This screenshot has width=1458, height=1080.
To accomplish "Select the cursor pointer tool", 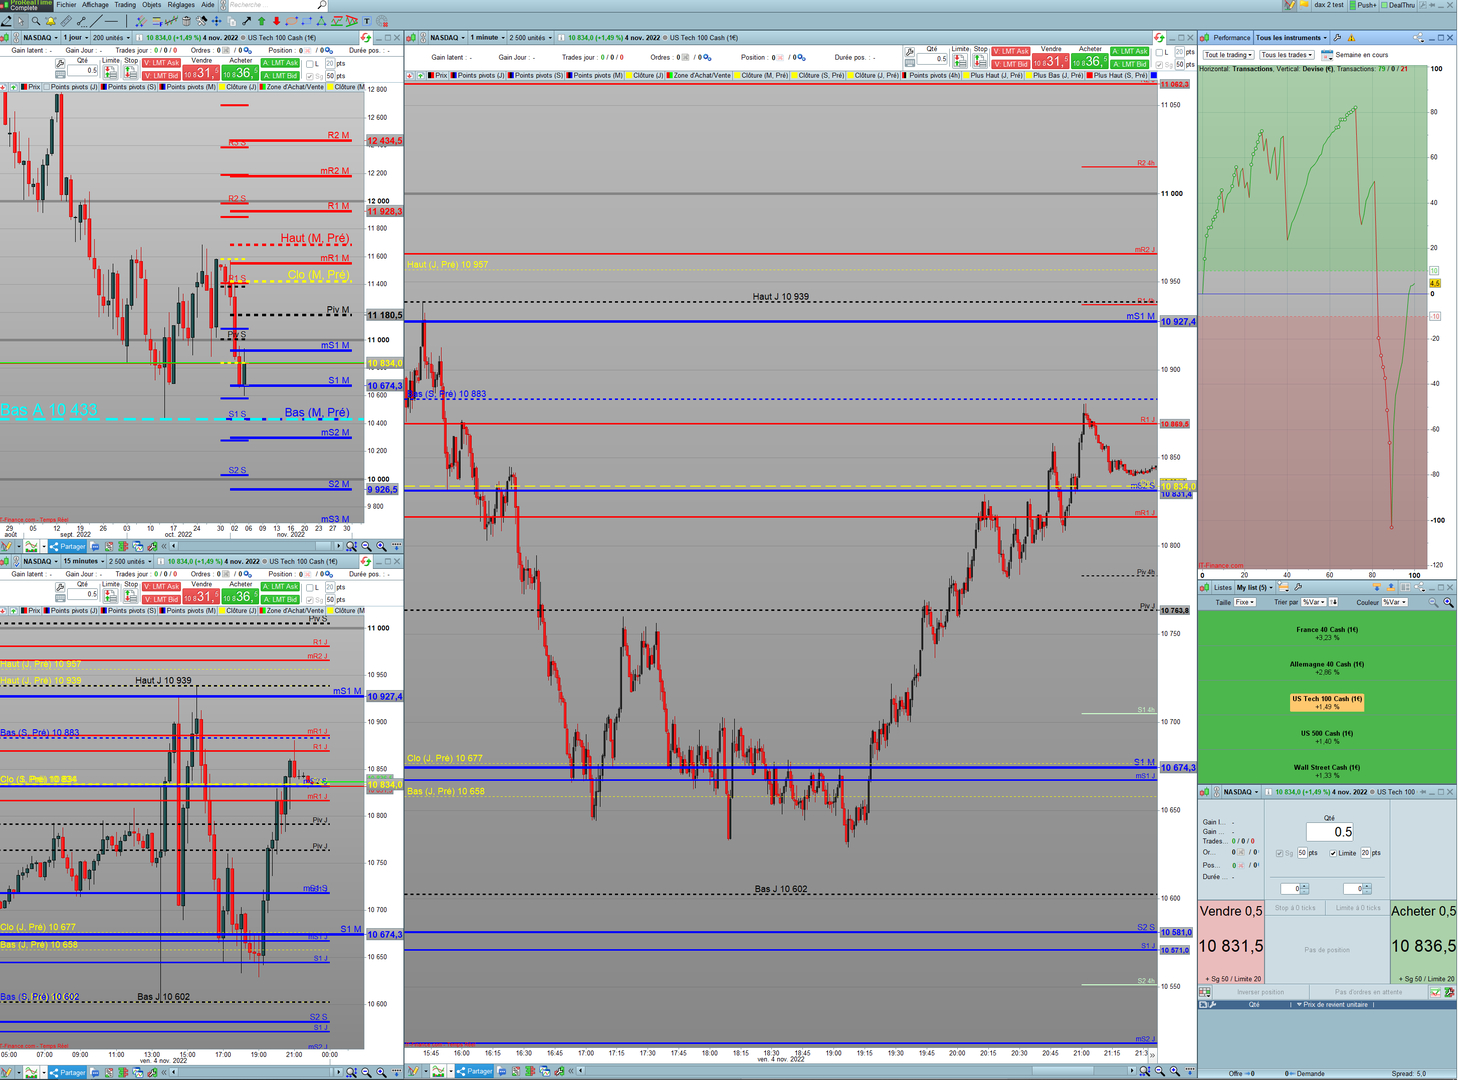I will 22,20.
